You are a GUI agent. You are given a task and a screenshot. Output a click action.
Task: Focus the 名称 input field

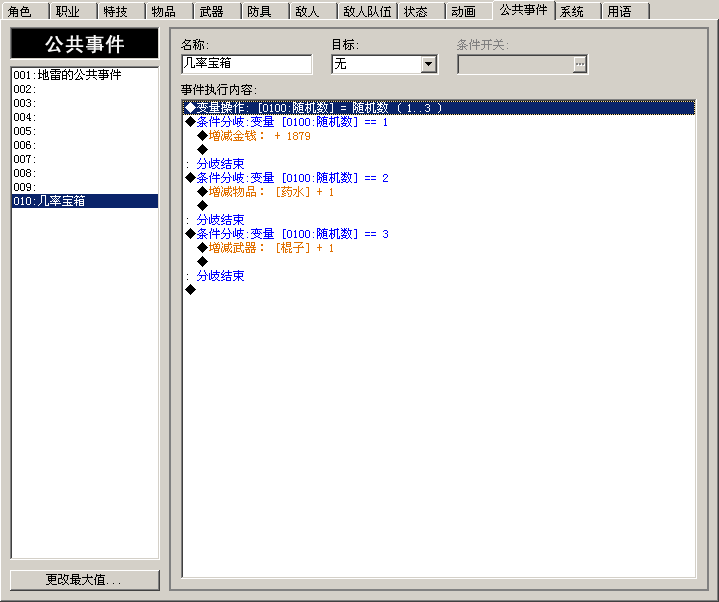(x=247, y=64)
